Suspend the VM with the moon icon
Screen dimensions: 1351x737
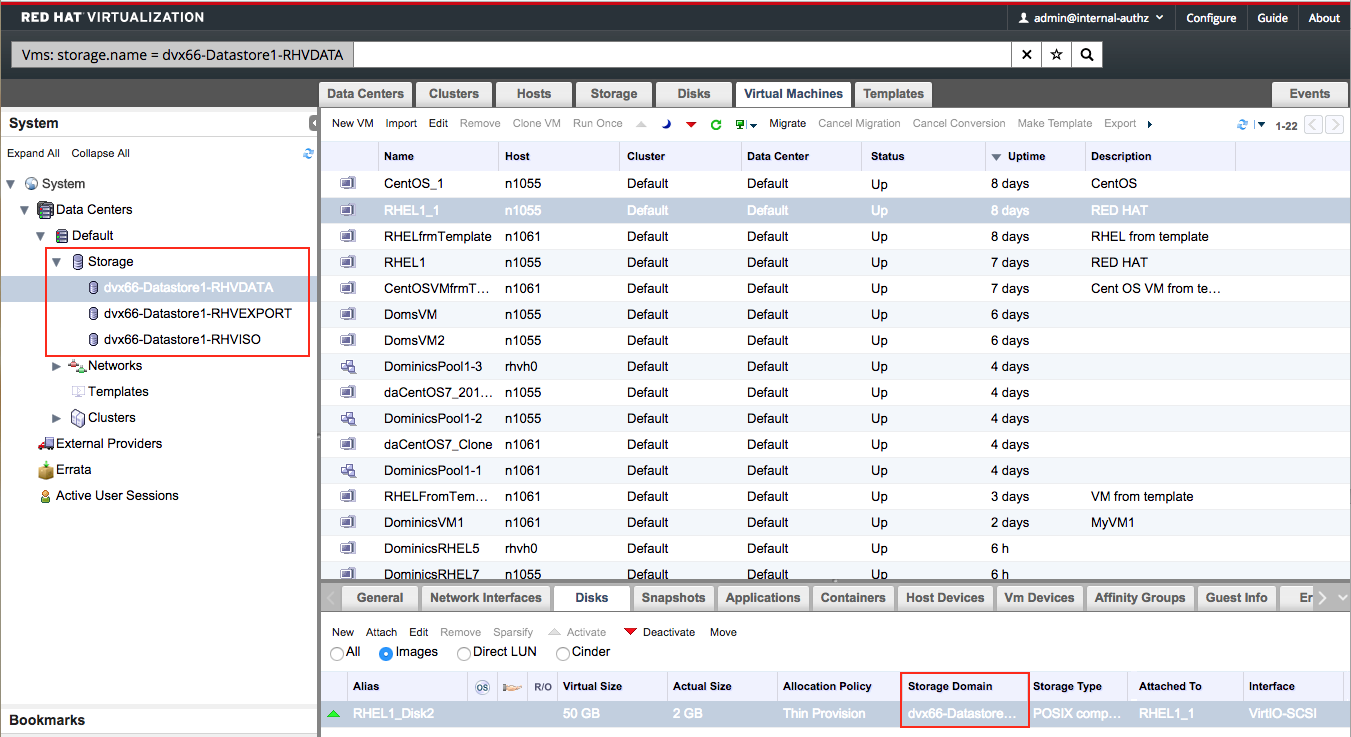point(666,124)
